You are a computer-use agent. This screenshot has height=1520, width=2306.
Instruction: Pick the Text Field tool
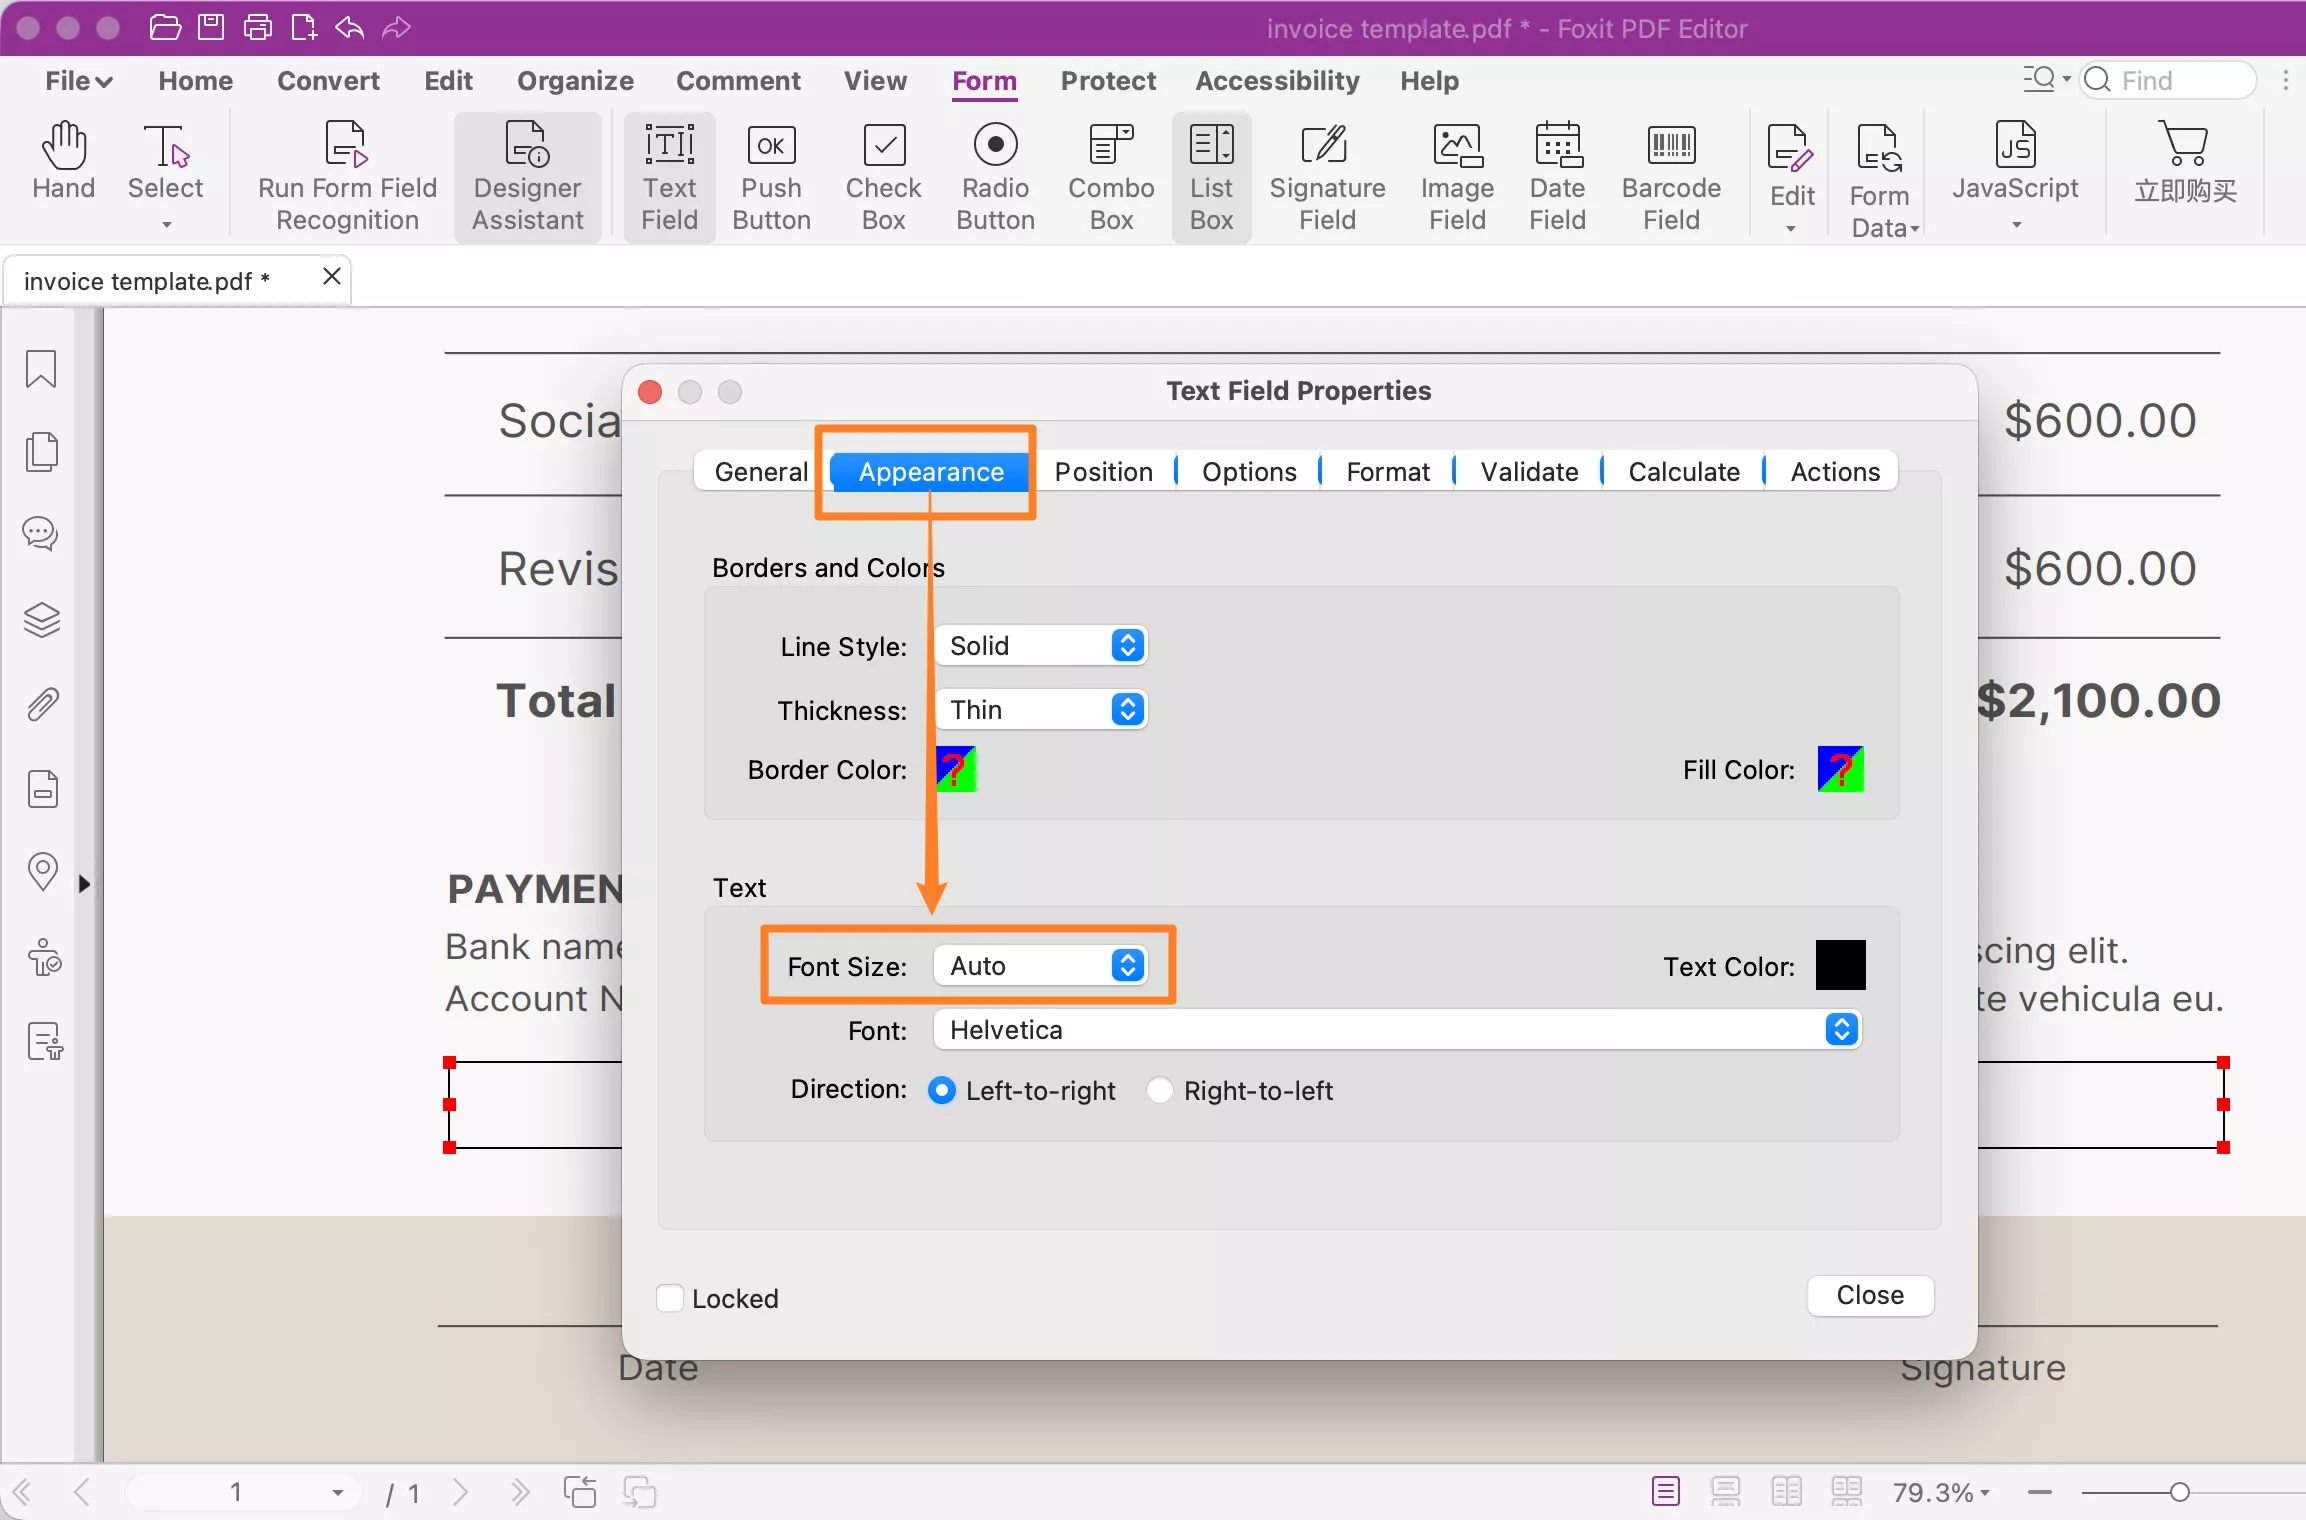[669, 178]
